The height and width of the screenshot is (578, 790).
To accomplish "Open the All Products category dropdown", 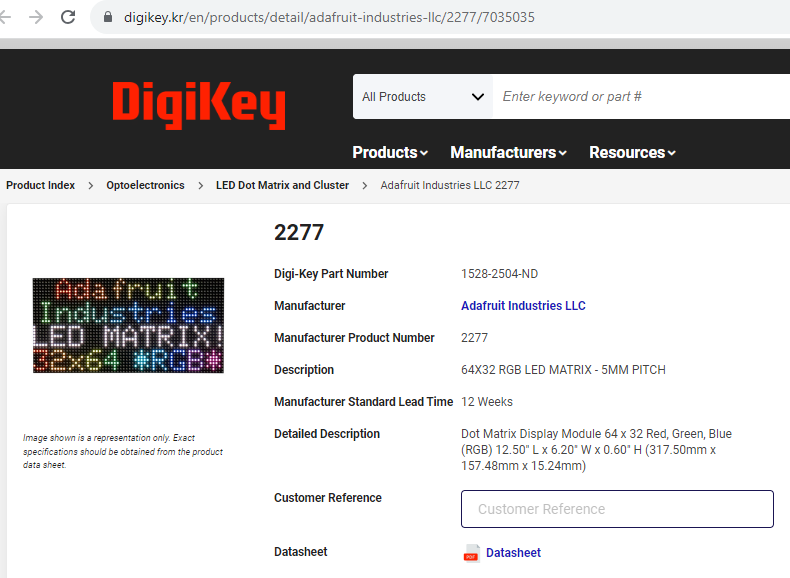I will click(423, 97).
